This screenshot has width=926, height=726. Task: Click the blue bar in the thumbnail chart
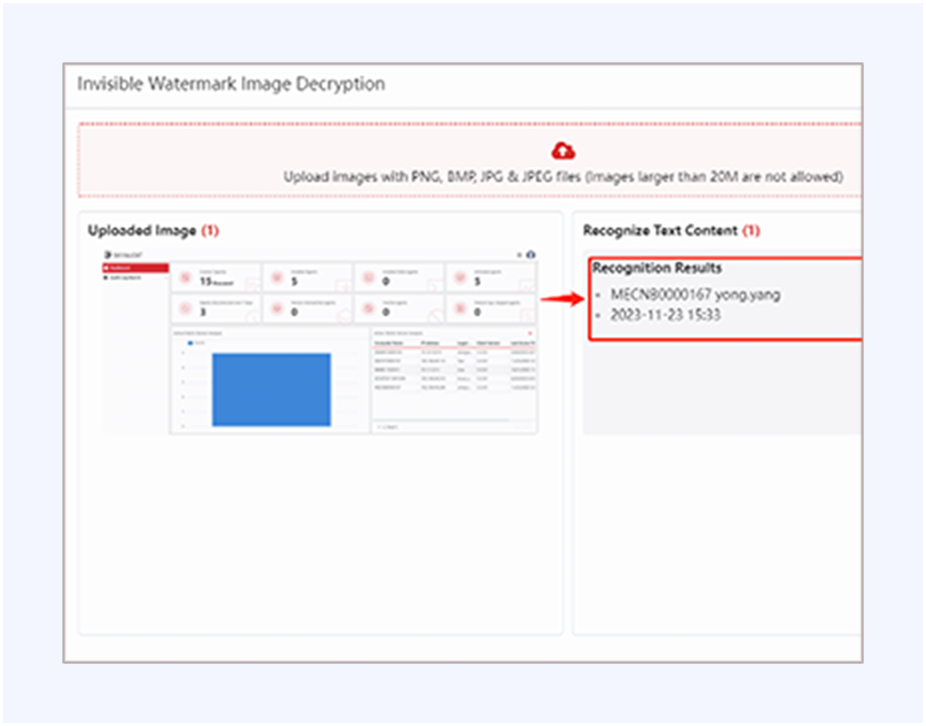coord(270,389)
